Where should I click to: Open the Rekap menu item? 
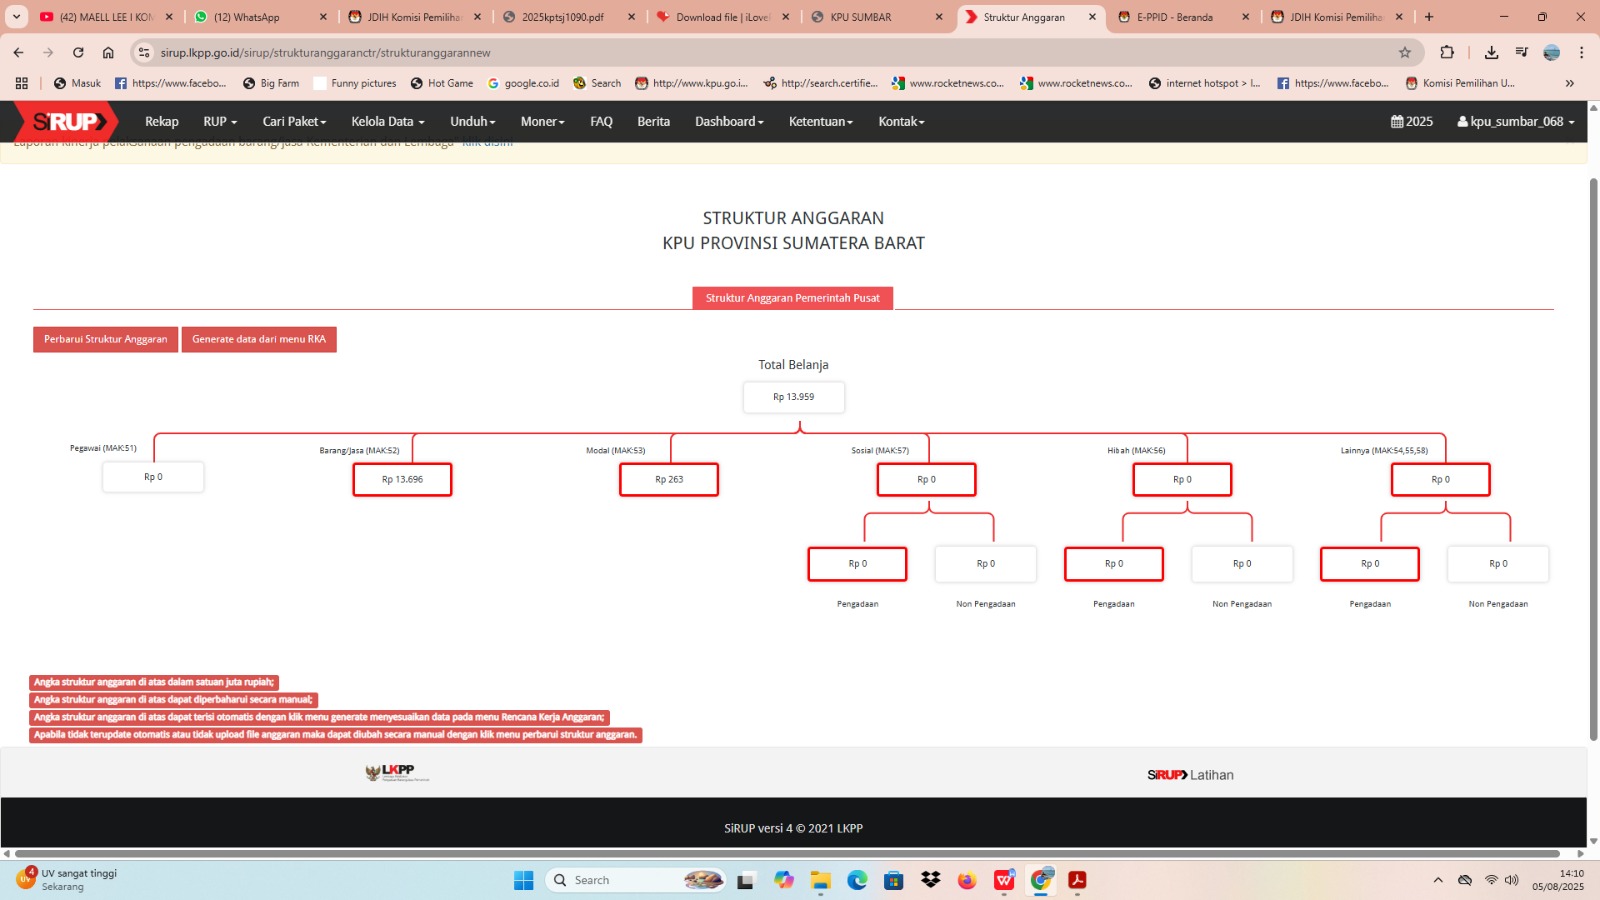coord(161,122)
